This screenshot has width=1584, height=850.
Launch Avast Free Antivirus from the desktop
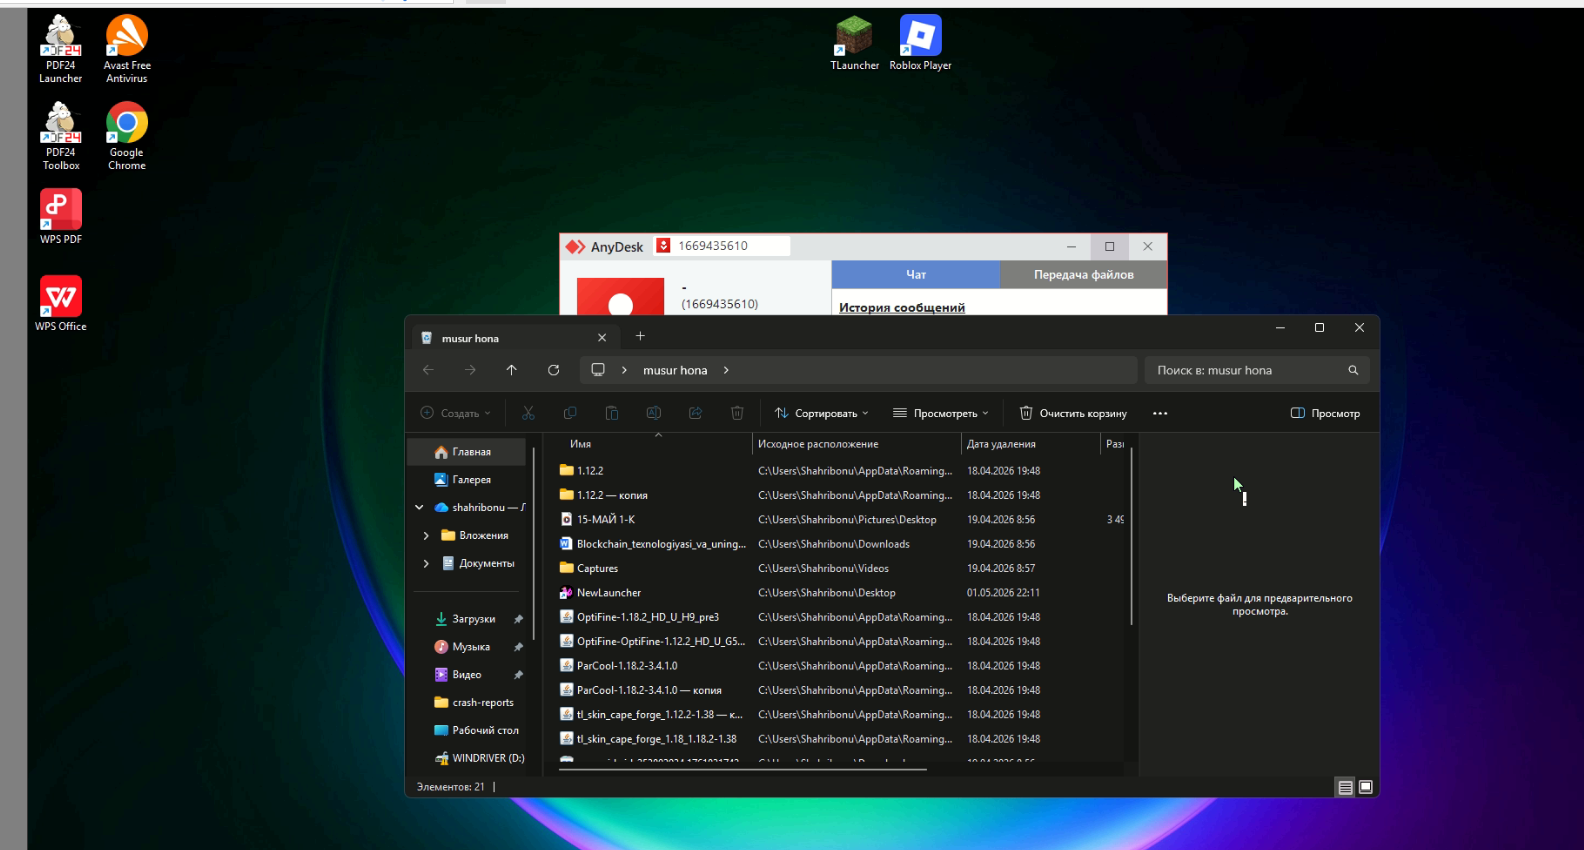pyautogui.click(x=127, y=49)
